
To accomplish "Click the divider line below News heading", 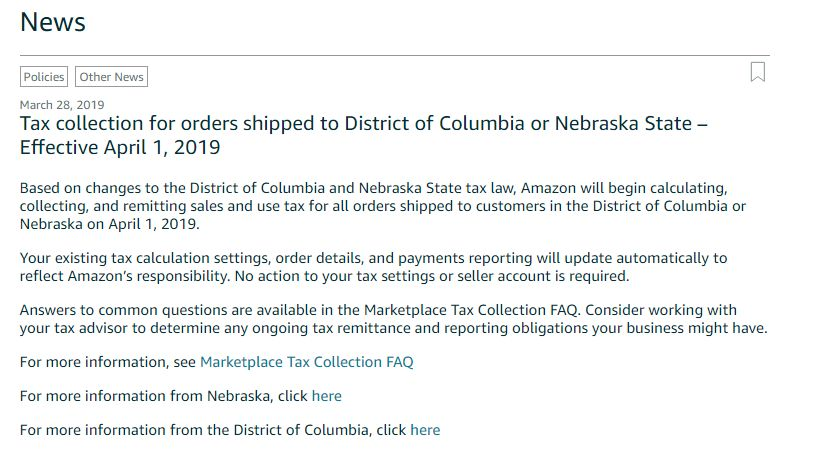I will pos(395,55).
